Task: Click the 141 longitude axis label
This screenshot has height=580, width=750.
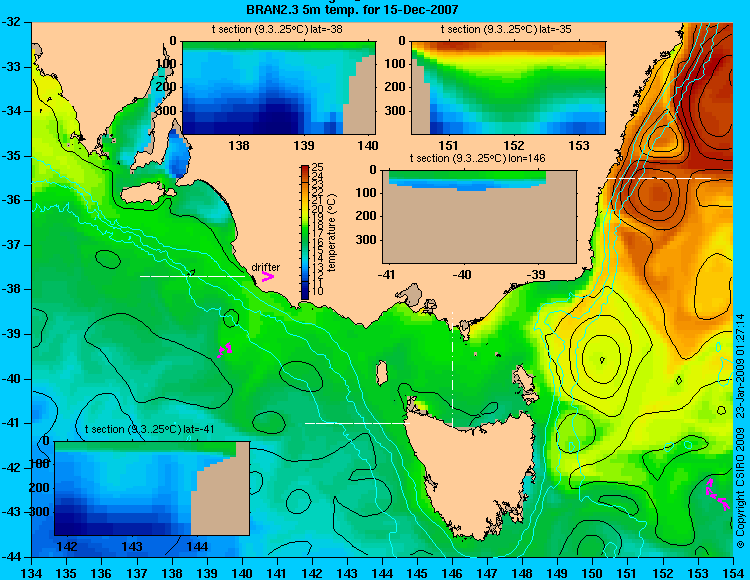Action: click(x=277, y=573)
